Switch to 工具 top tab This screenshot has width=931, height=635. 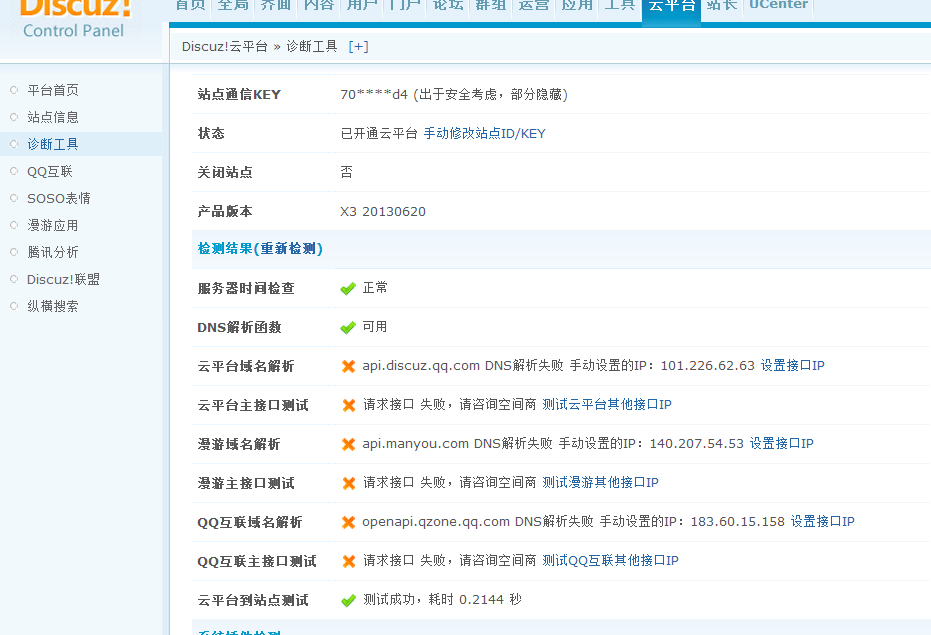[619, 7]
